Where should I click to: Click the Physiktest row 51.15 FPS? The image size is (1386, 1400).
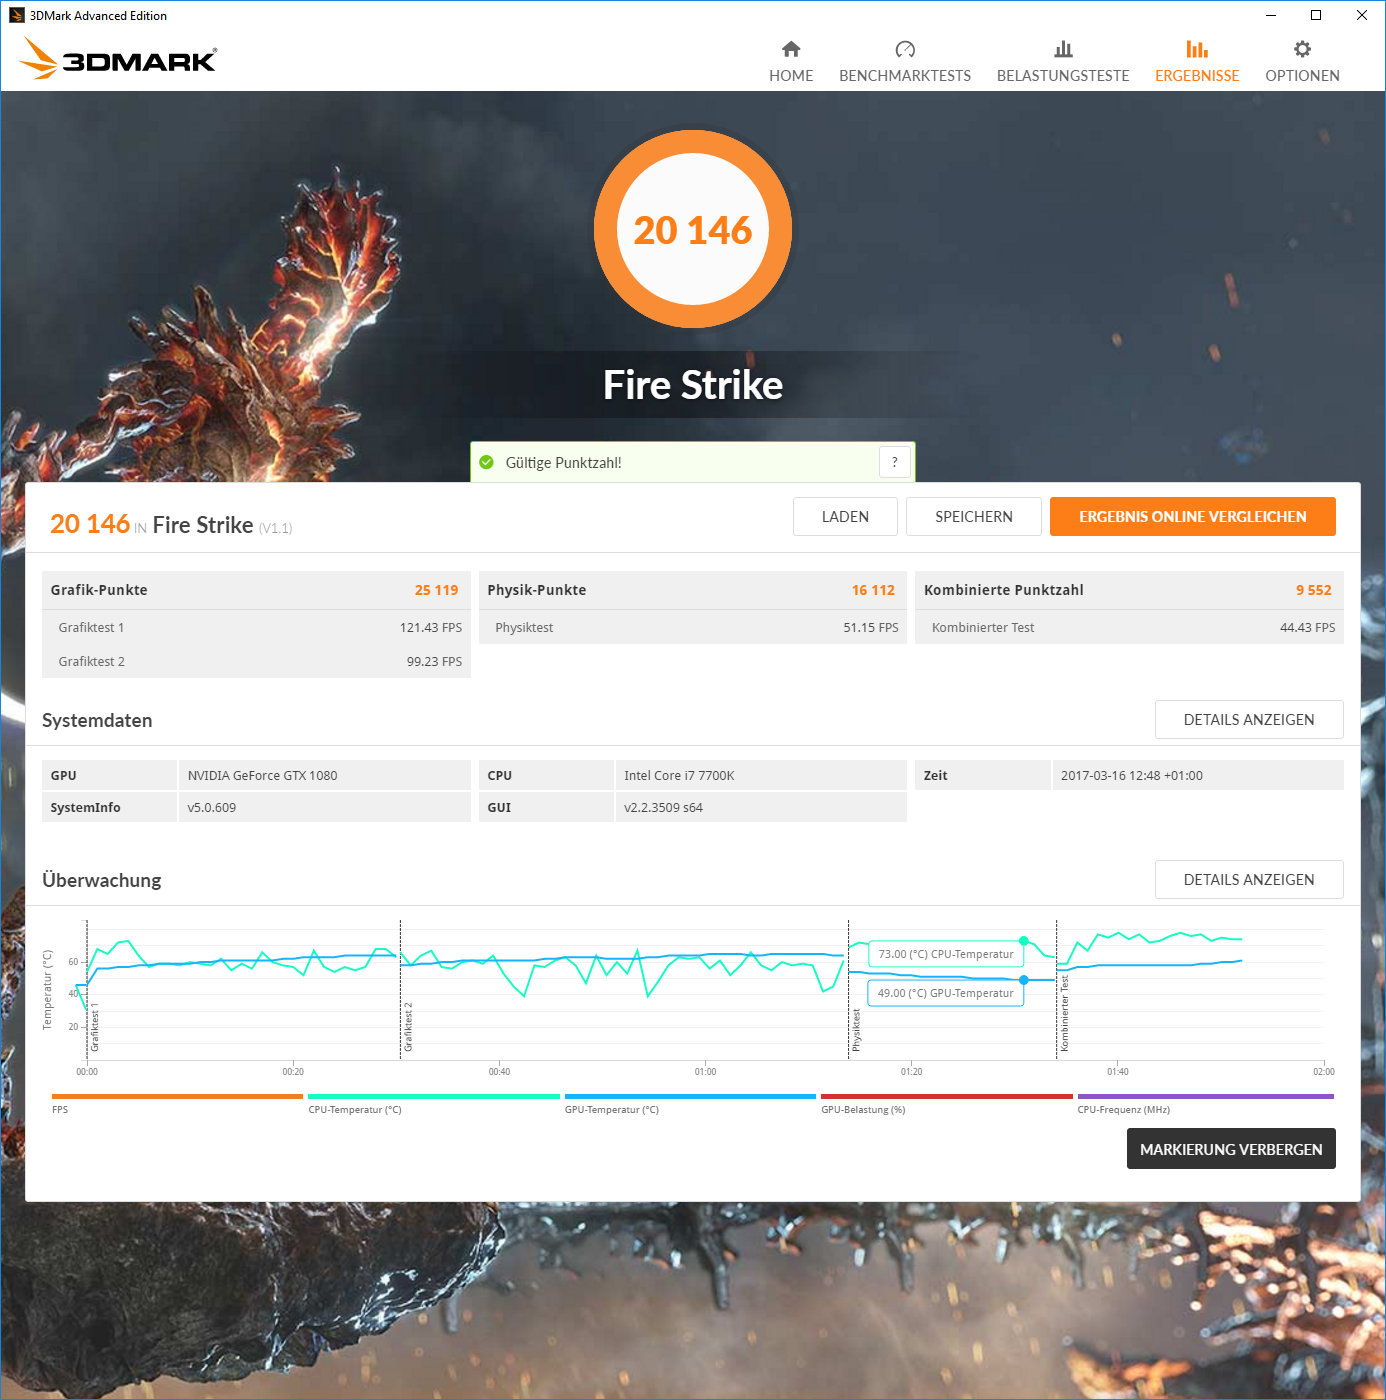(693, 628)
